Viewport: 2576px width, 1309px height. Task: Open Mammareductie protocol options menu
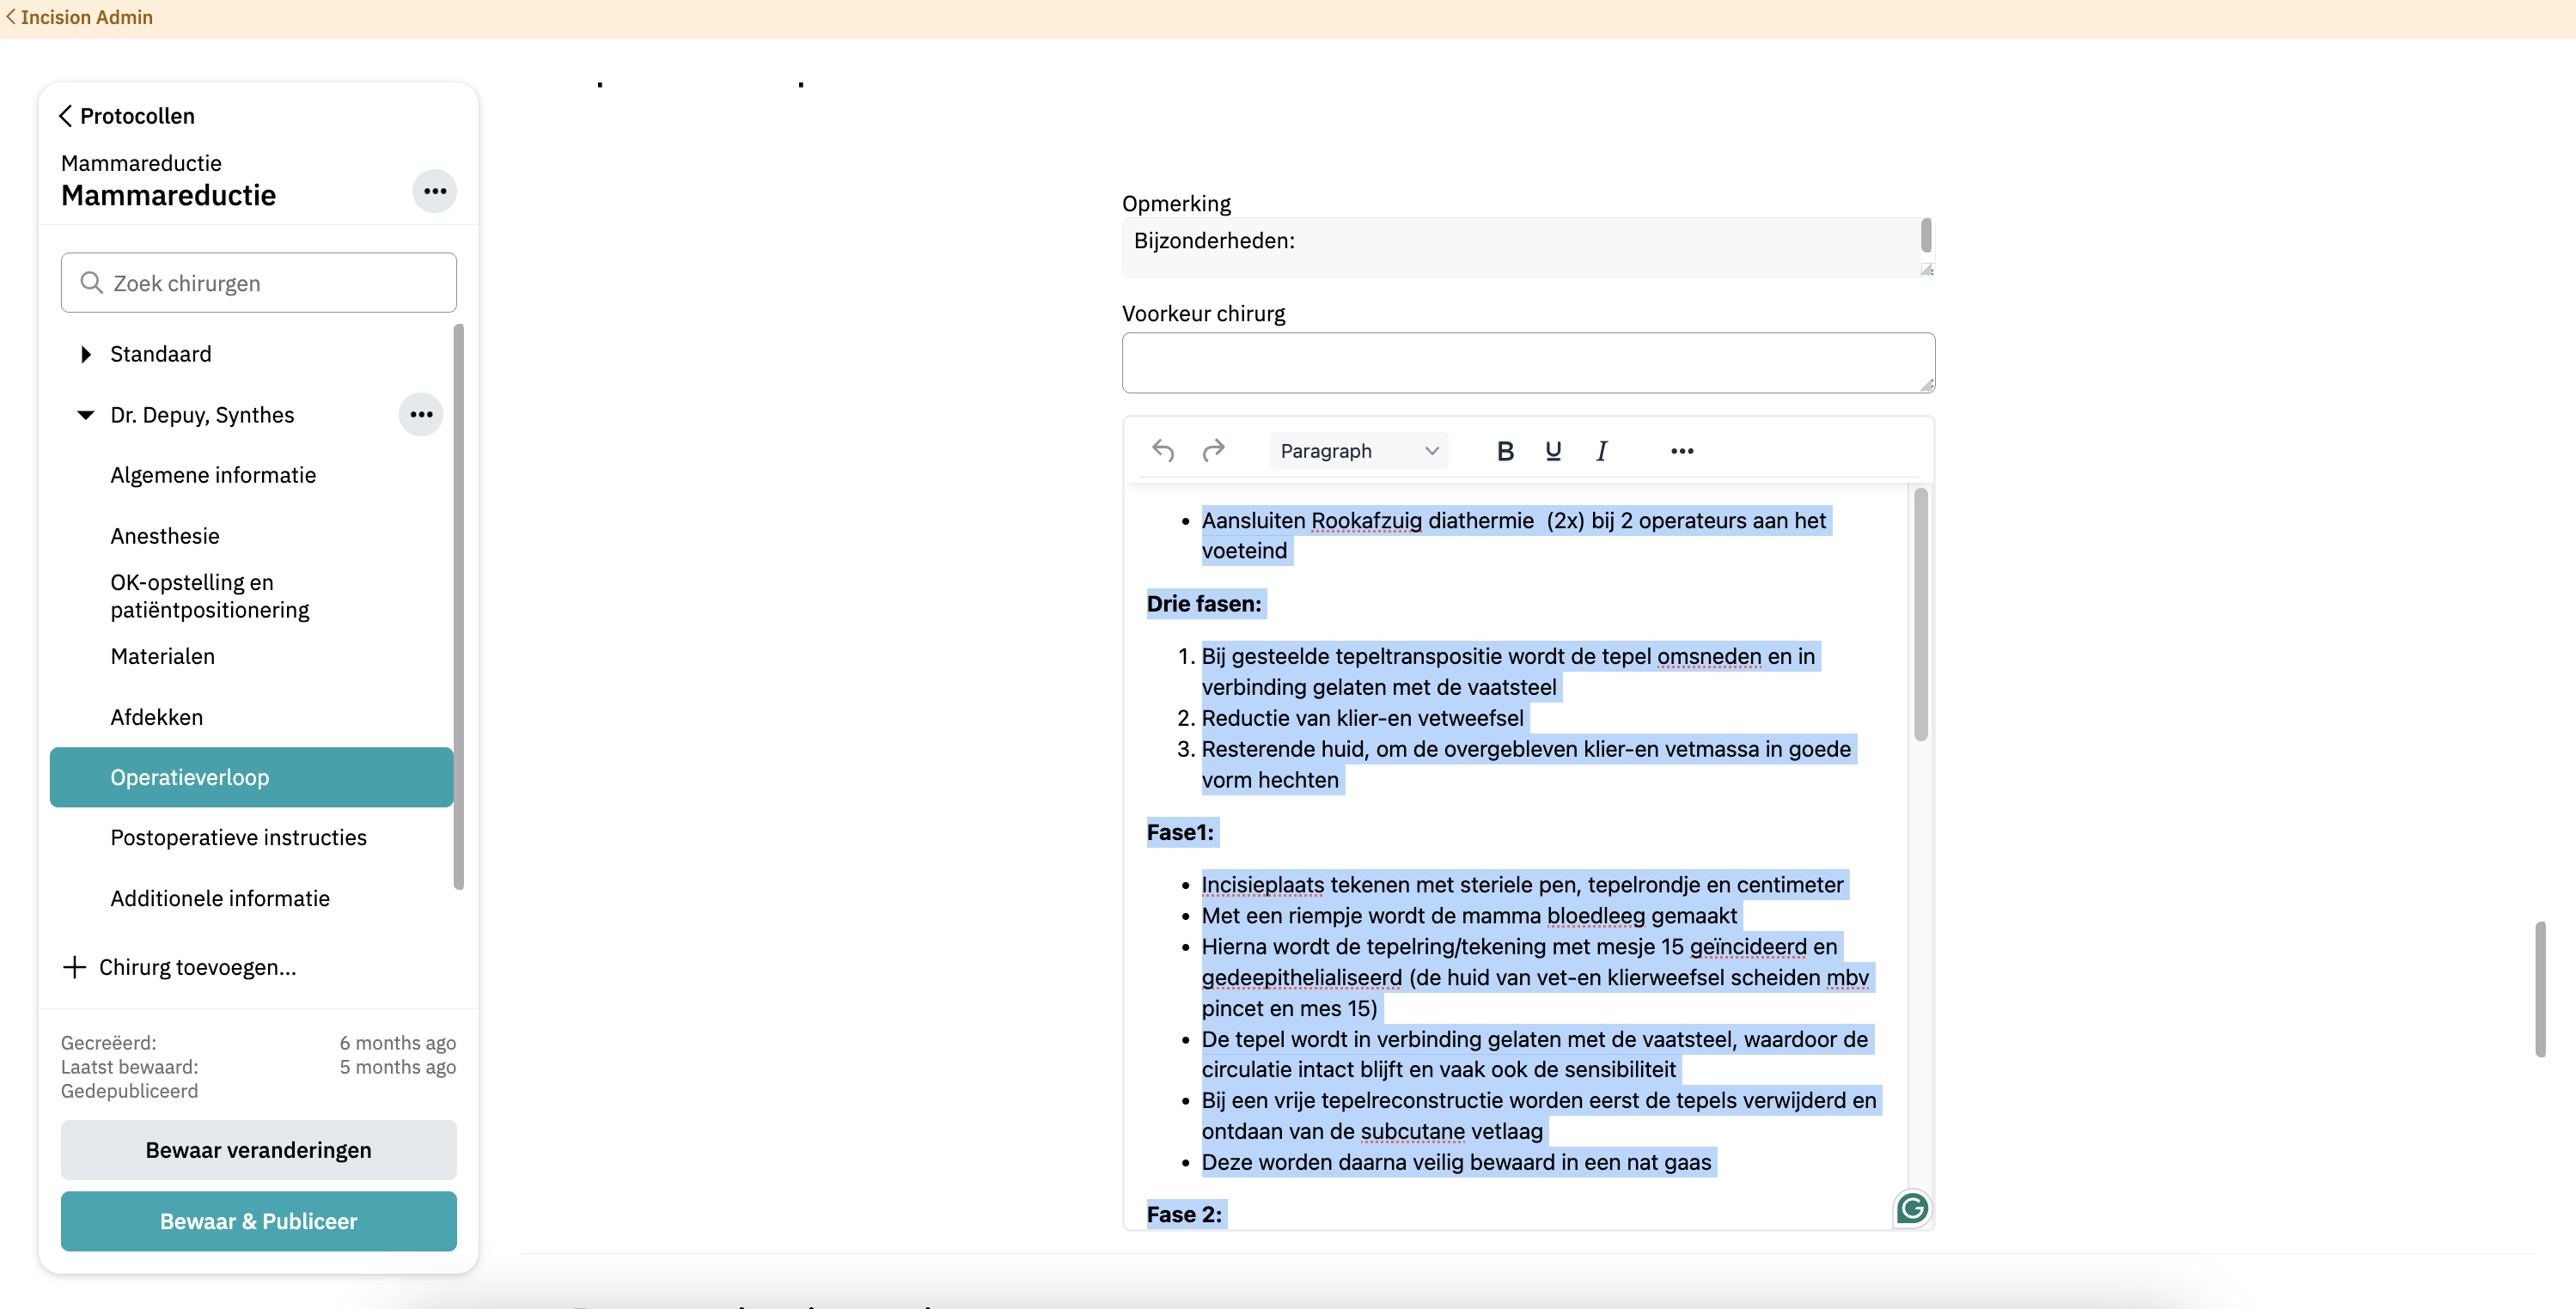435,191
